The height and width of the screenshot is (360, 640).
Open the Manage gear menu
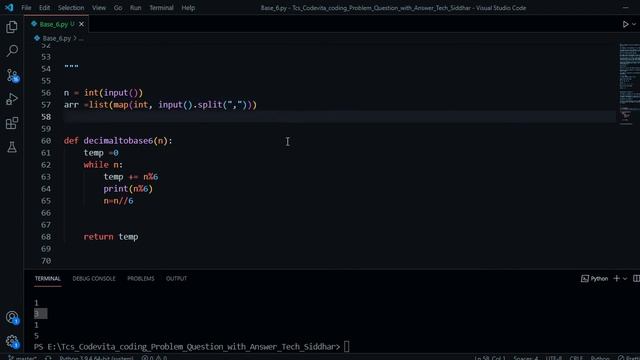point(12,341)
